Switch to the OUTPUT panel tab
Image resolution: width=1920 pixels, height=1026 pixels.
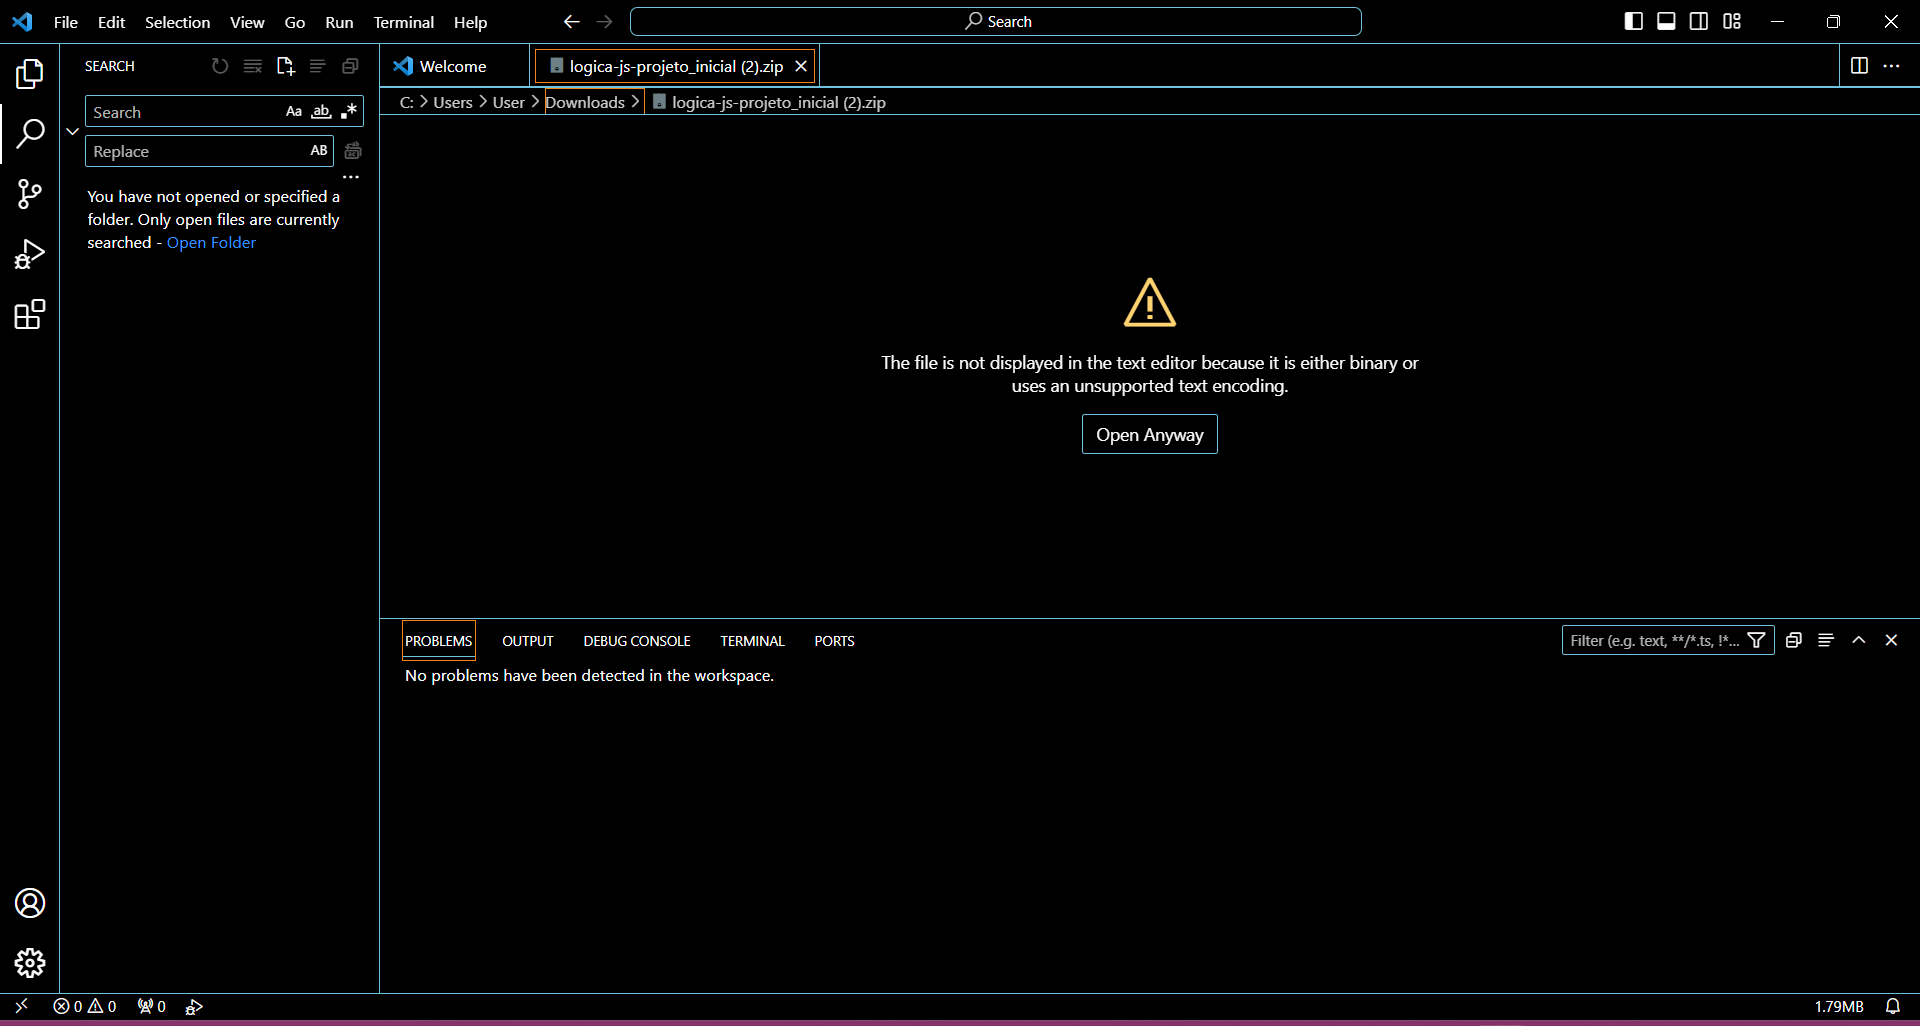pos(528,641)
